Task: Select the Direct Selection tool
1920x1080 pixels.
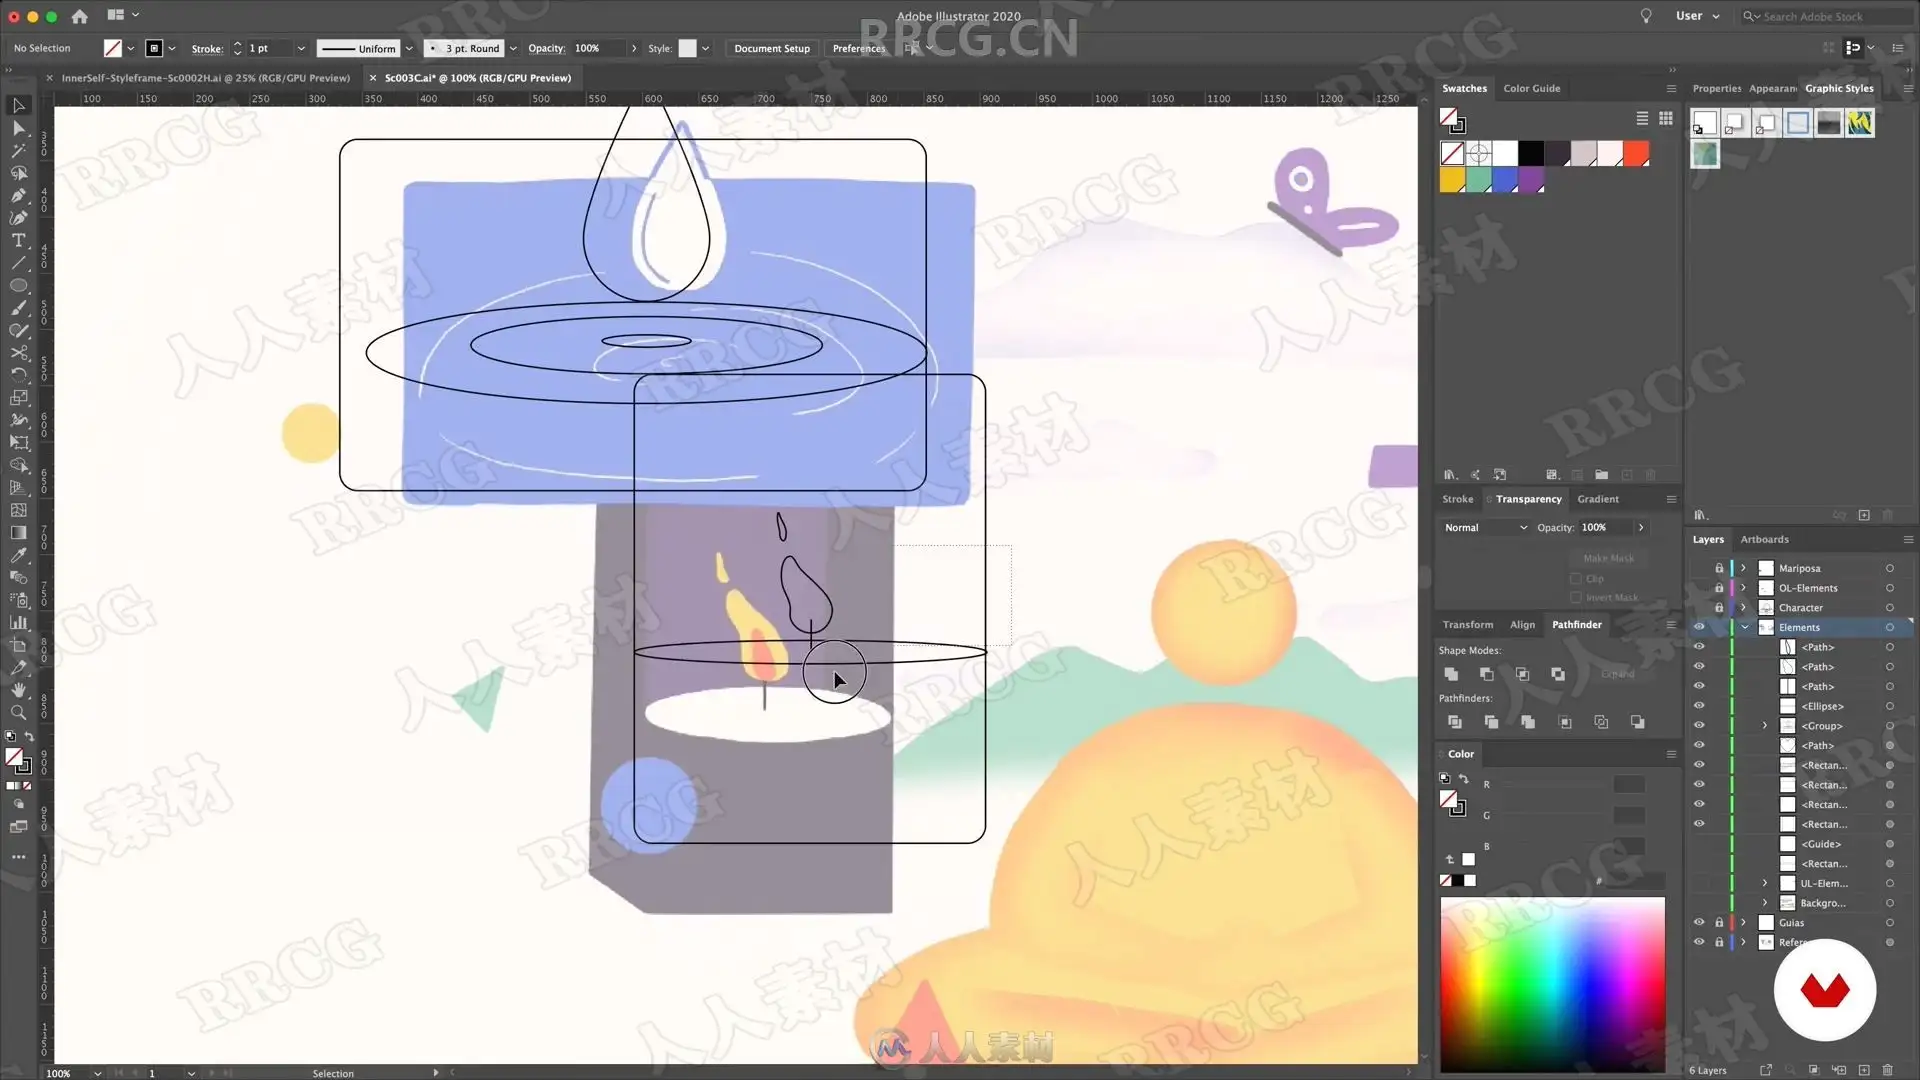Action: click(18, 128)
